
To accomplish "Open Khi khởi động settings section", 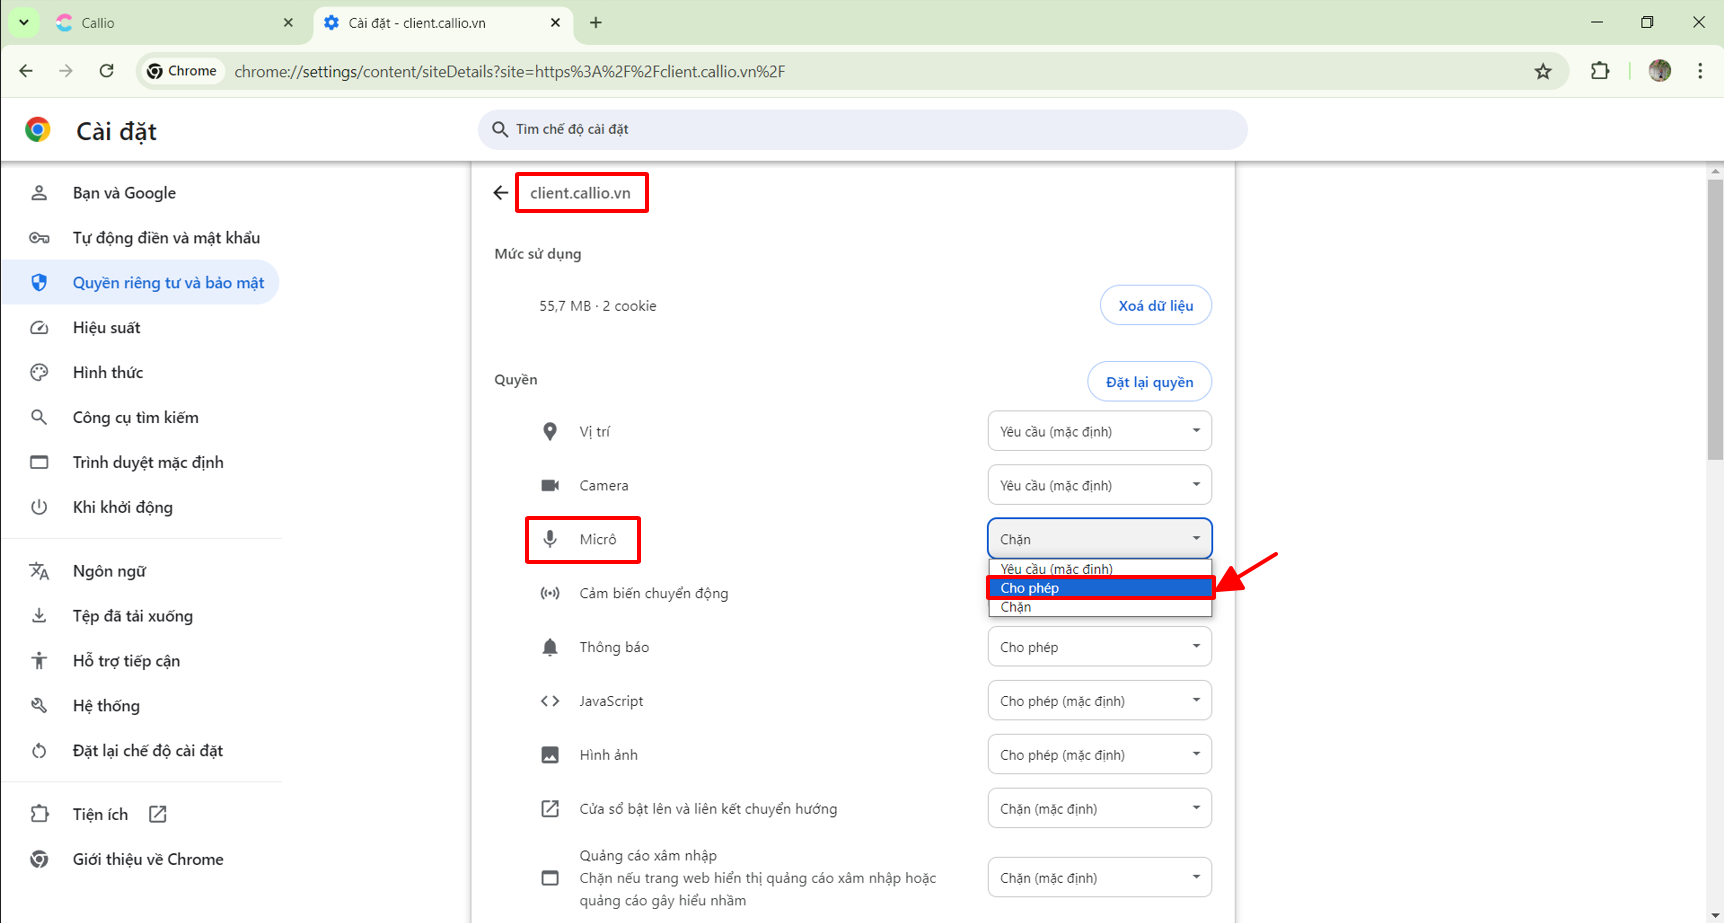I will pos(140,508).
